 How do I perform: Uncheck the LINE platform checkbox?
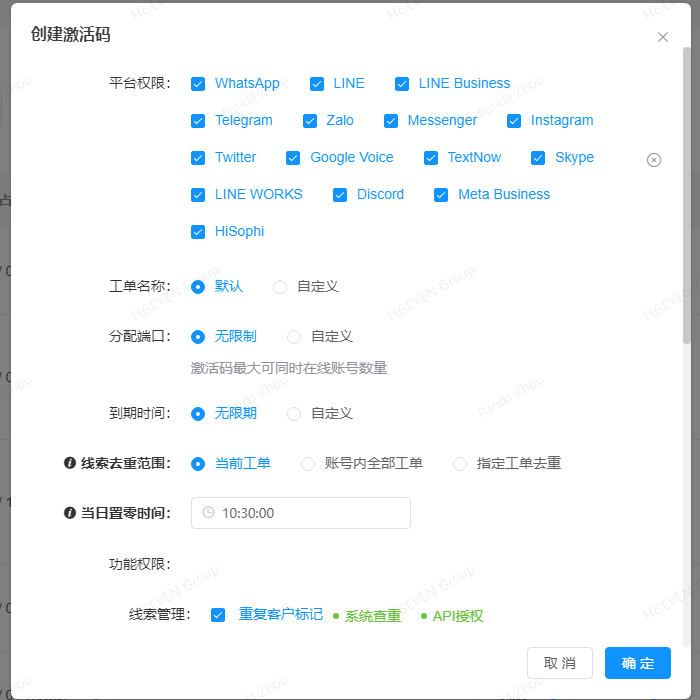click(x=317, y=84)
